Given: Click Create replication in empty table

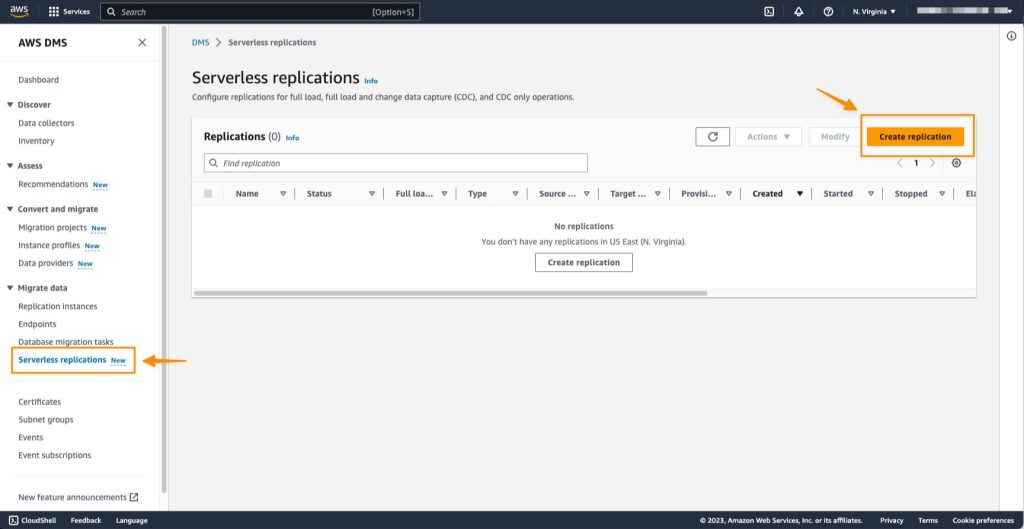Looking at the screenshot, I should coord(584,263).
